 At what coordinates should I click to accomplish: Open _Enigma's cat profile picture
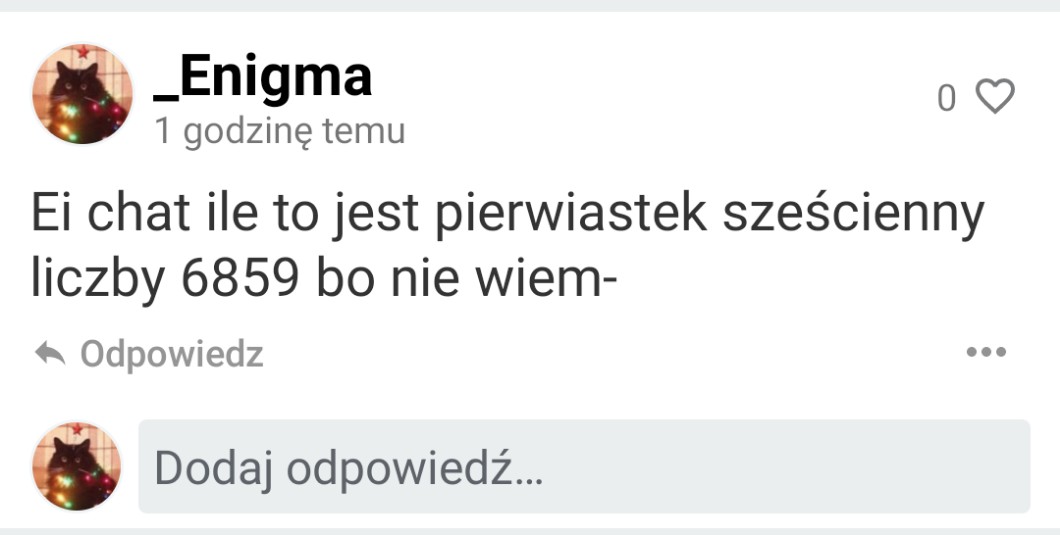coord(82,93)
